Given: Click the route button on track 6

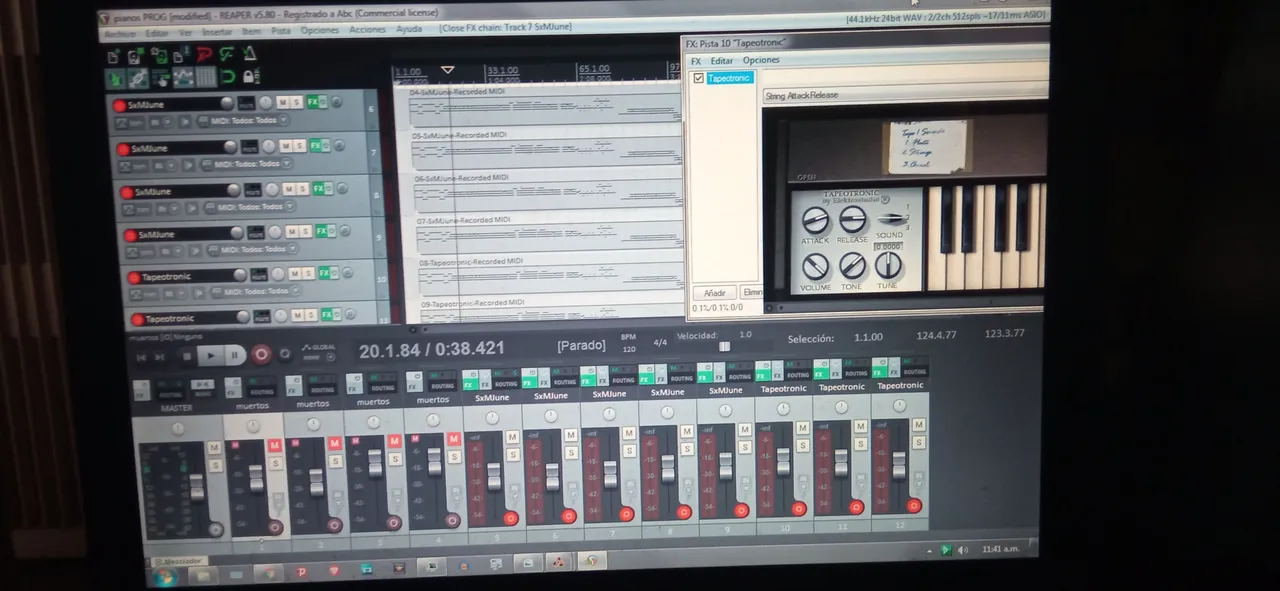Looking at the screenshot, I should point(246,103).
